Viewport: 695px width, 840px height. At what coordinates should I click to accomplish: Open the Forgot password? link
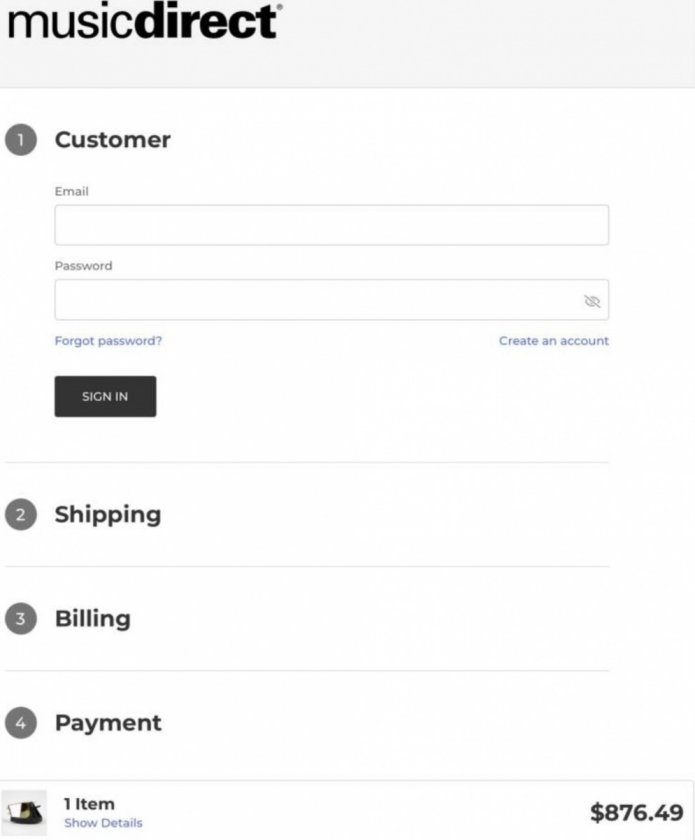(x=108, y=341)
